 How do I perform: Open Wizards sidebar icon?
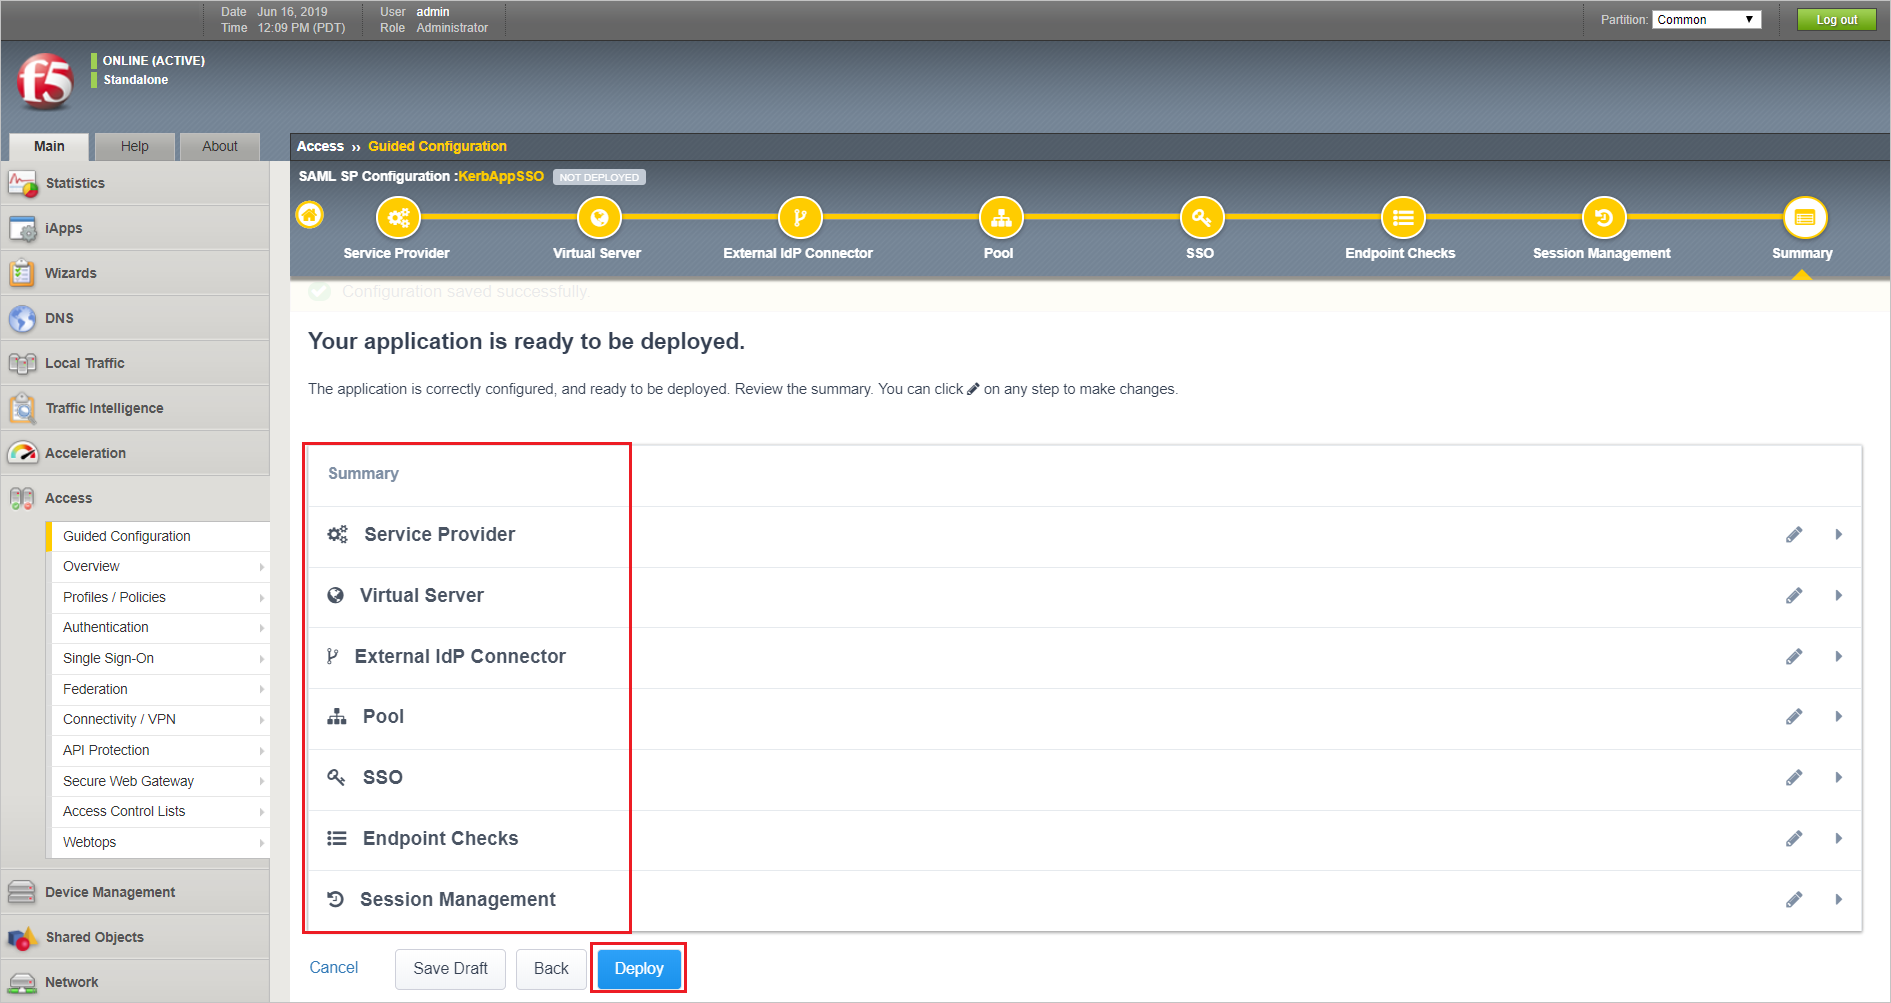click(x=22, y=273)
